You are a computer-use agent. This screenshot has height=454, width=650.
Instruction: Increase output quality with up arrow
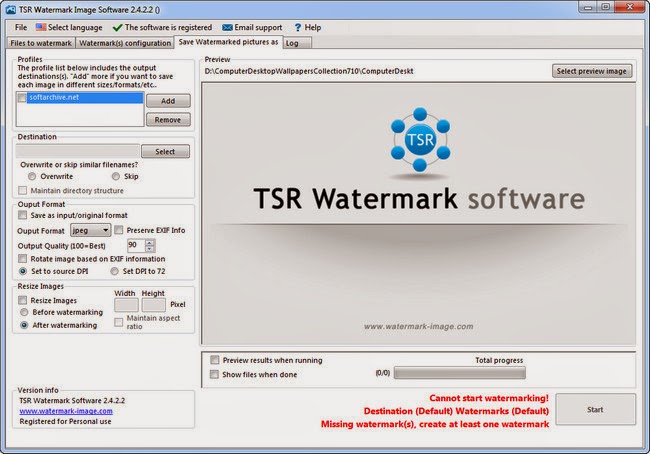[x=150, y=243]
